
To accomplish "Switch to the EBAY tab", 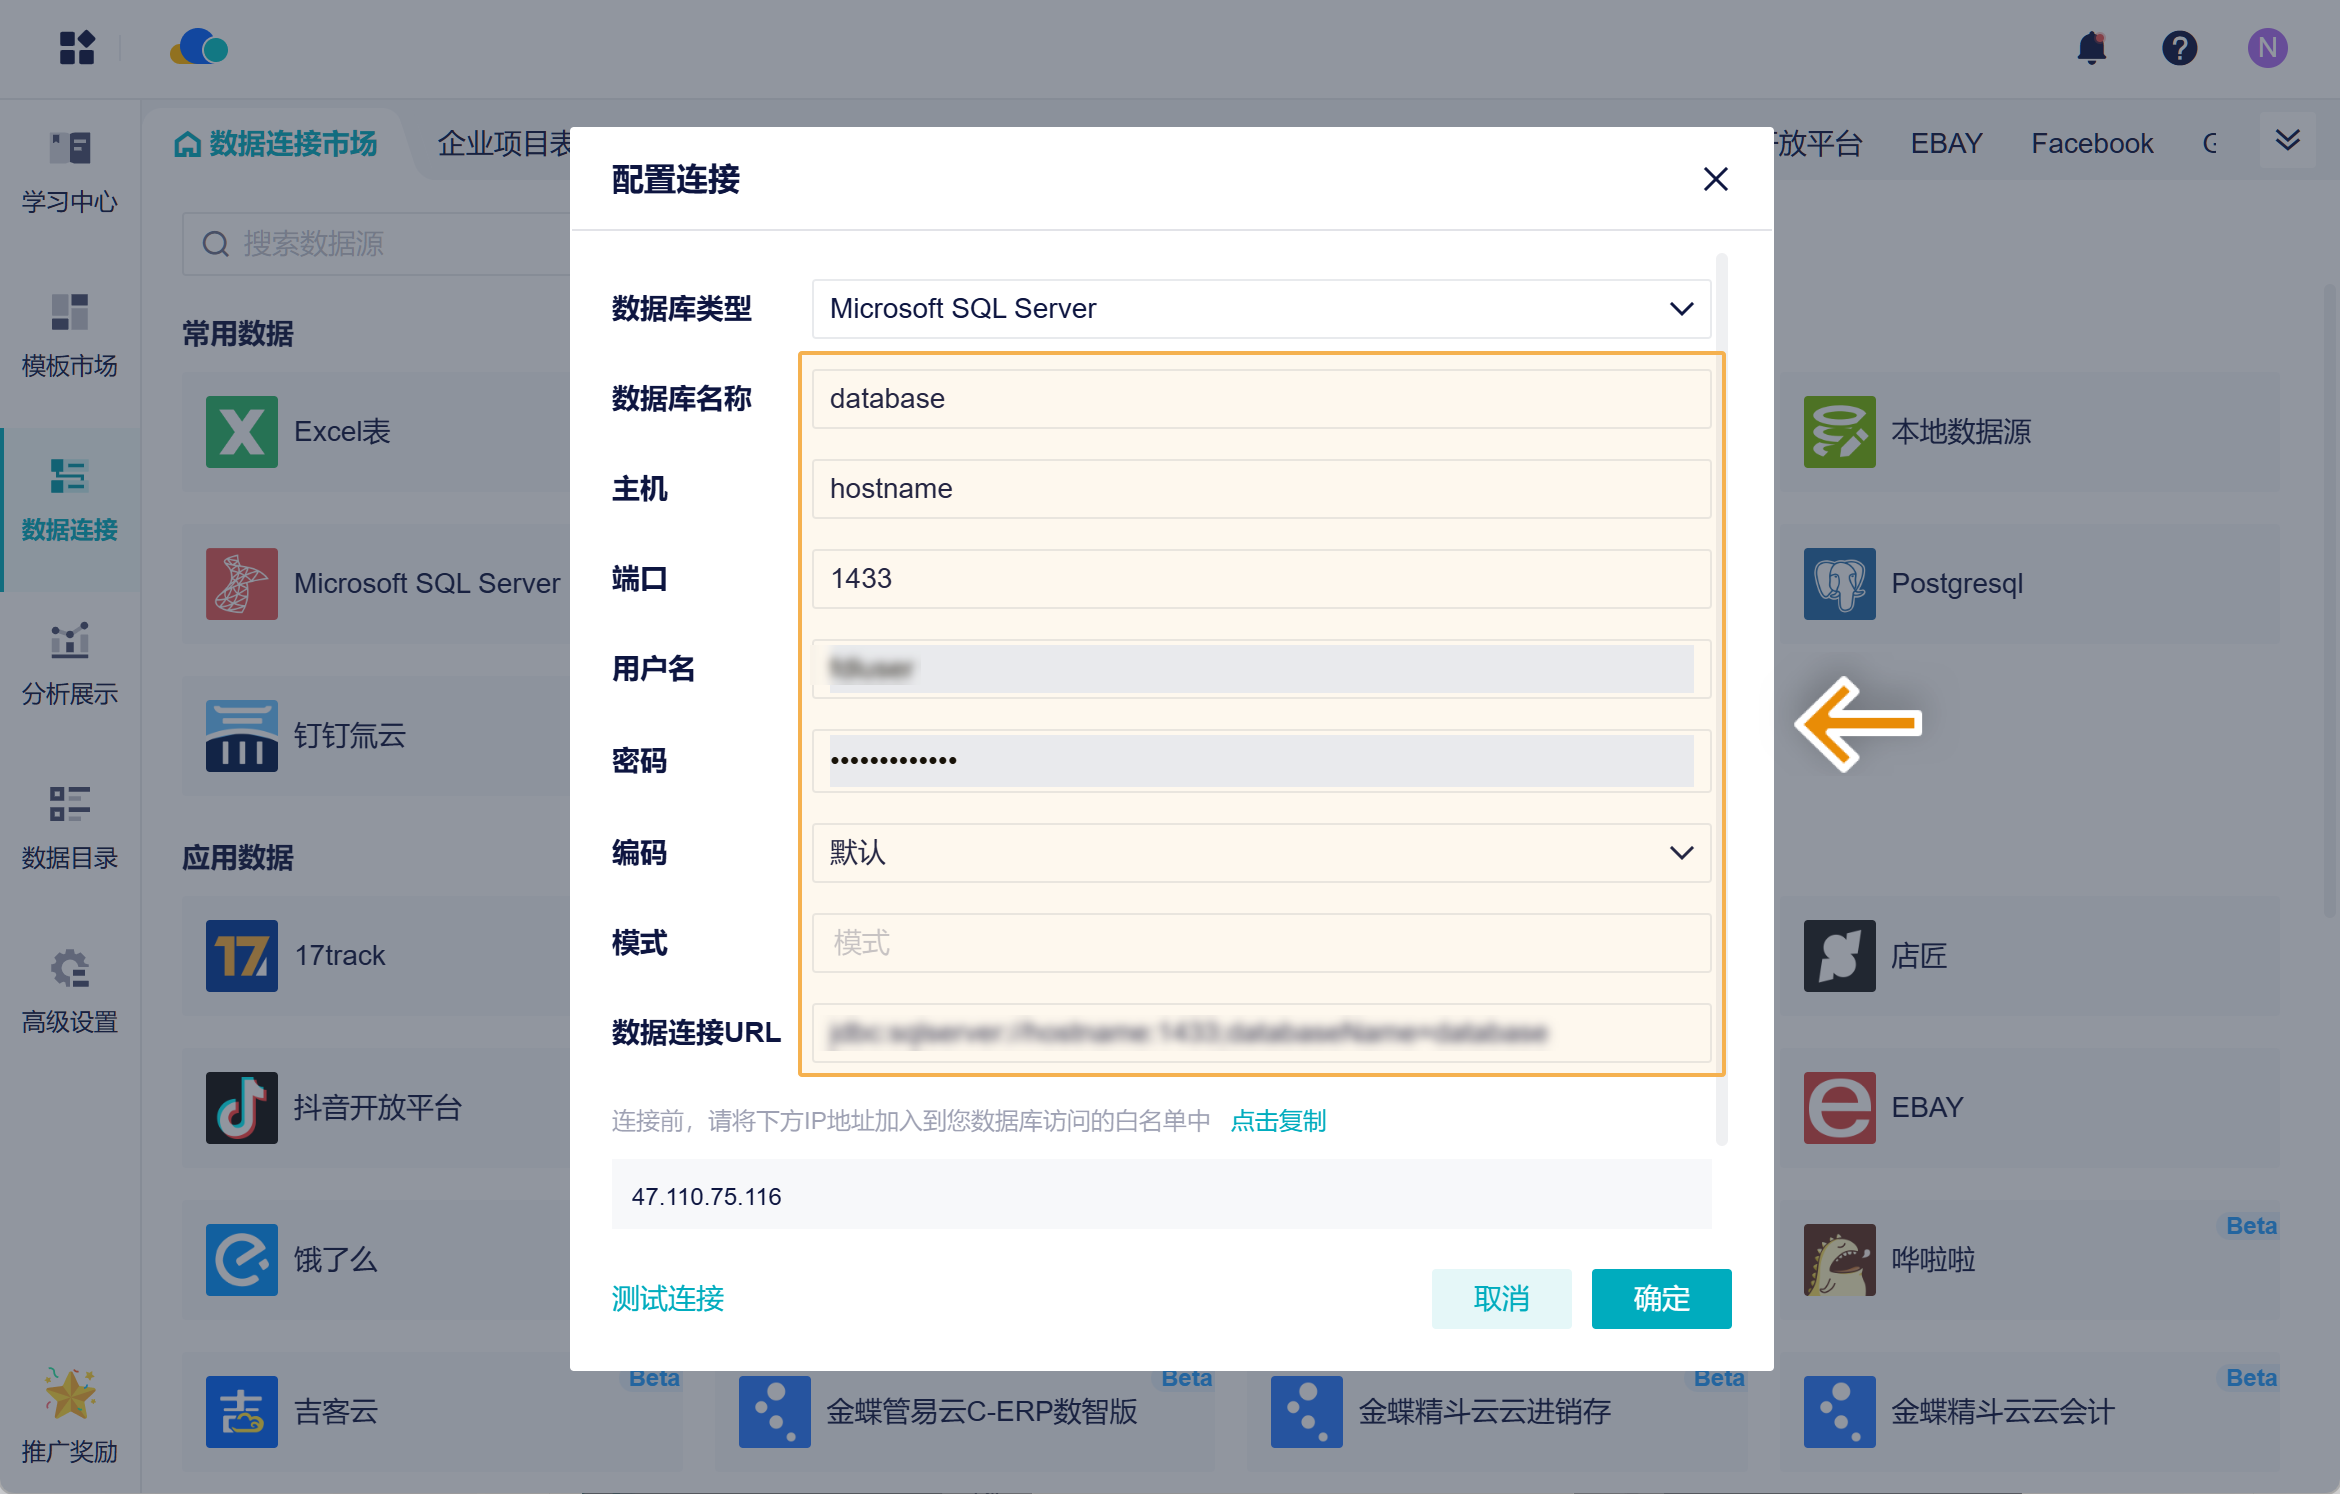I will pos(1946,143).
